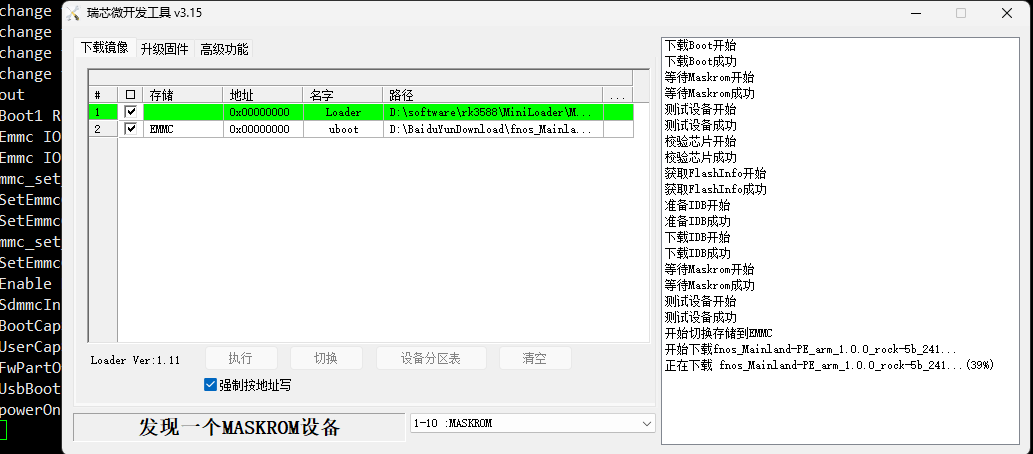Click the storage cell of the Loader row

pyautogui.click(x=183, y=112)
